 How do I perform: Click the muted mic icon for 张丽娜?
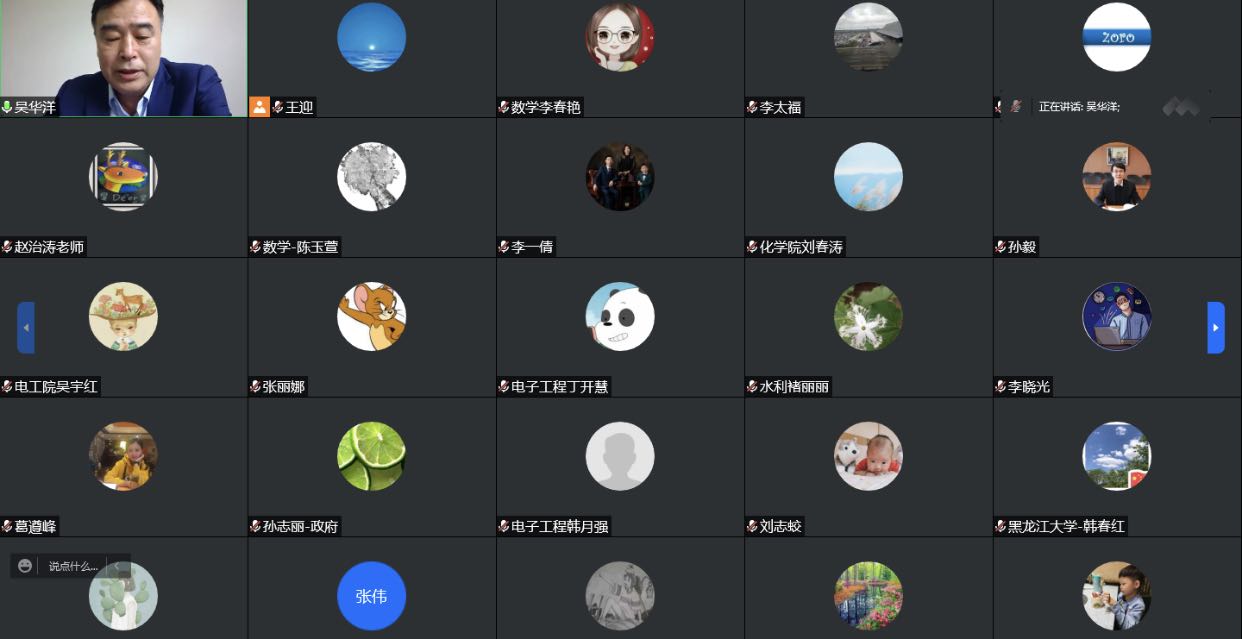pyautogui.click(x=256, y=387)
